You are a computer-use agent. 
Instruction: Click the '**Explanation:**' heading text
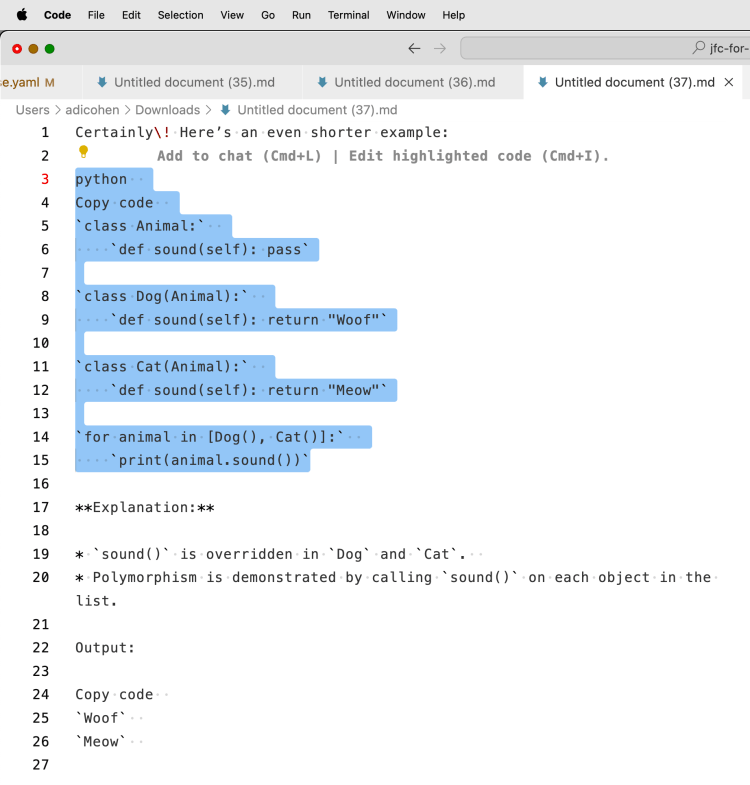[145, 508]
